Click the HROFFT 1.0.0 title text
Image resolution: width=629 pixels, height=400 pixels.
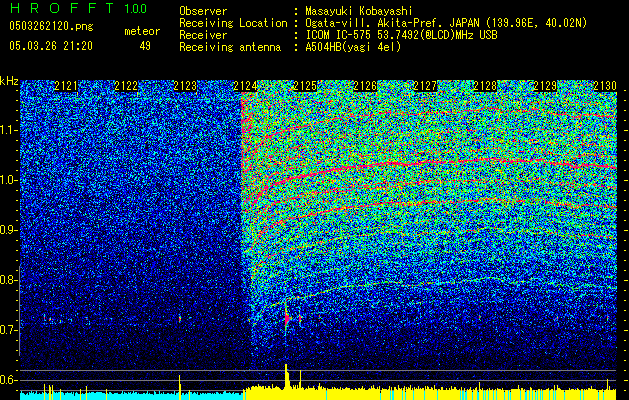pyautogui.click(x=79, y=8)
